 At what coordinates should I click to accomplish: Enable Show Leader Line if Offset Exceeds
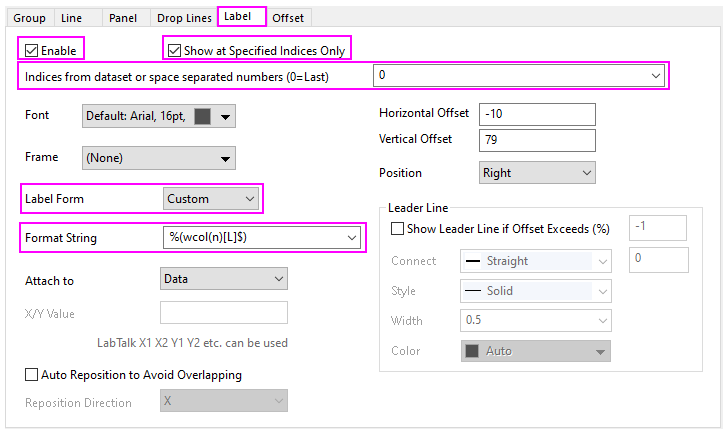coord(397,229)
